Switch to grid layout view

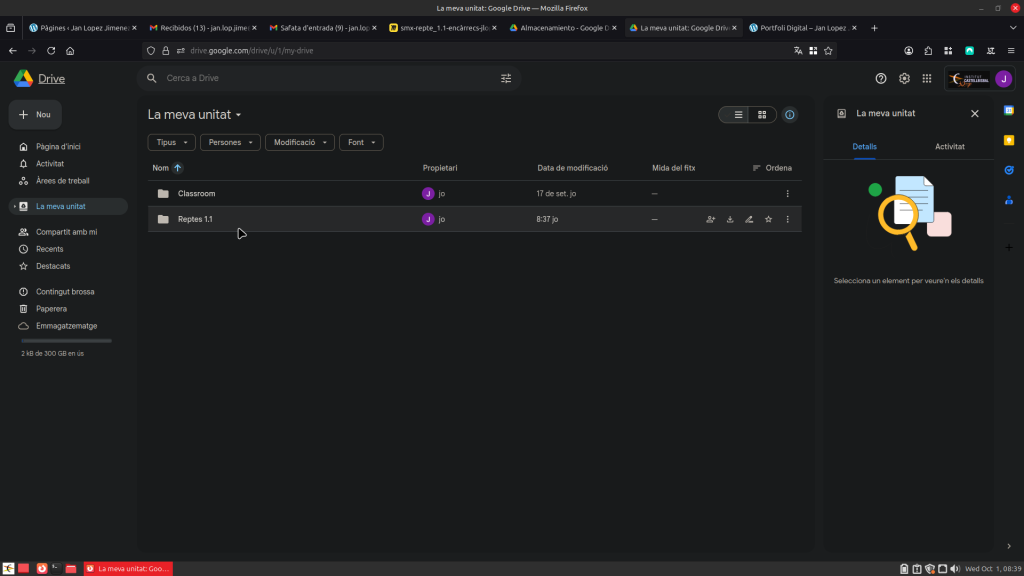coord(762,115)
